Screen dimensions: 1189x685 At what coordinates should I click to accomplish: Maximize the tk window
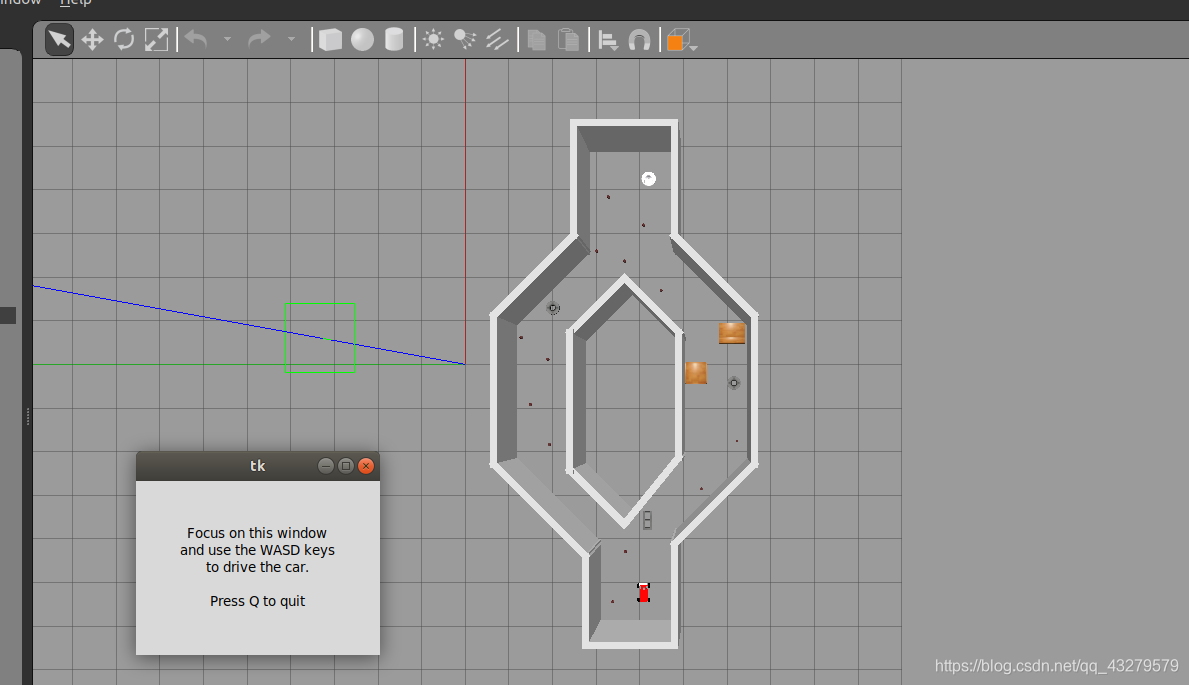(x=346, y=466)
